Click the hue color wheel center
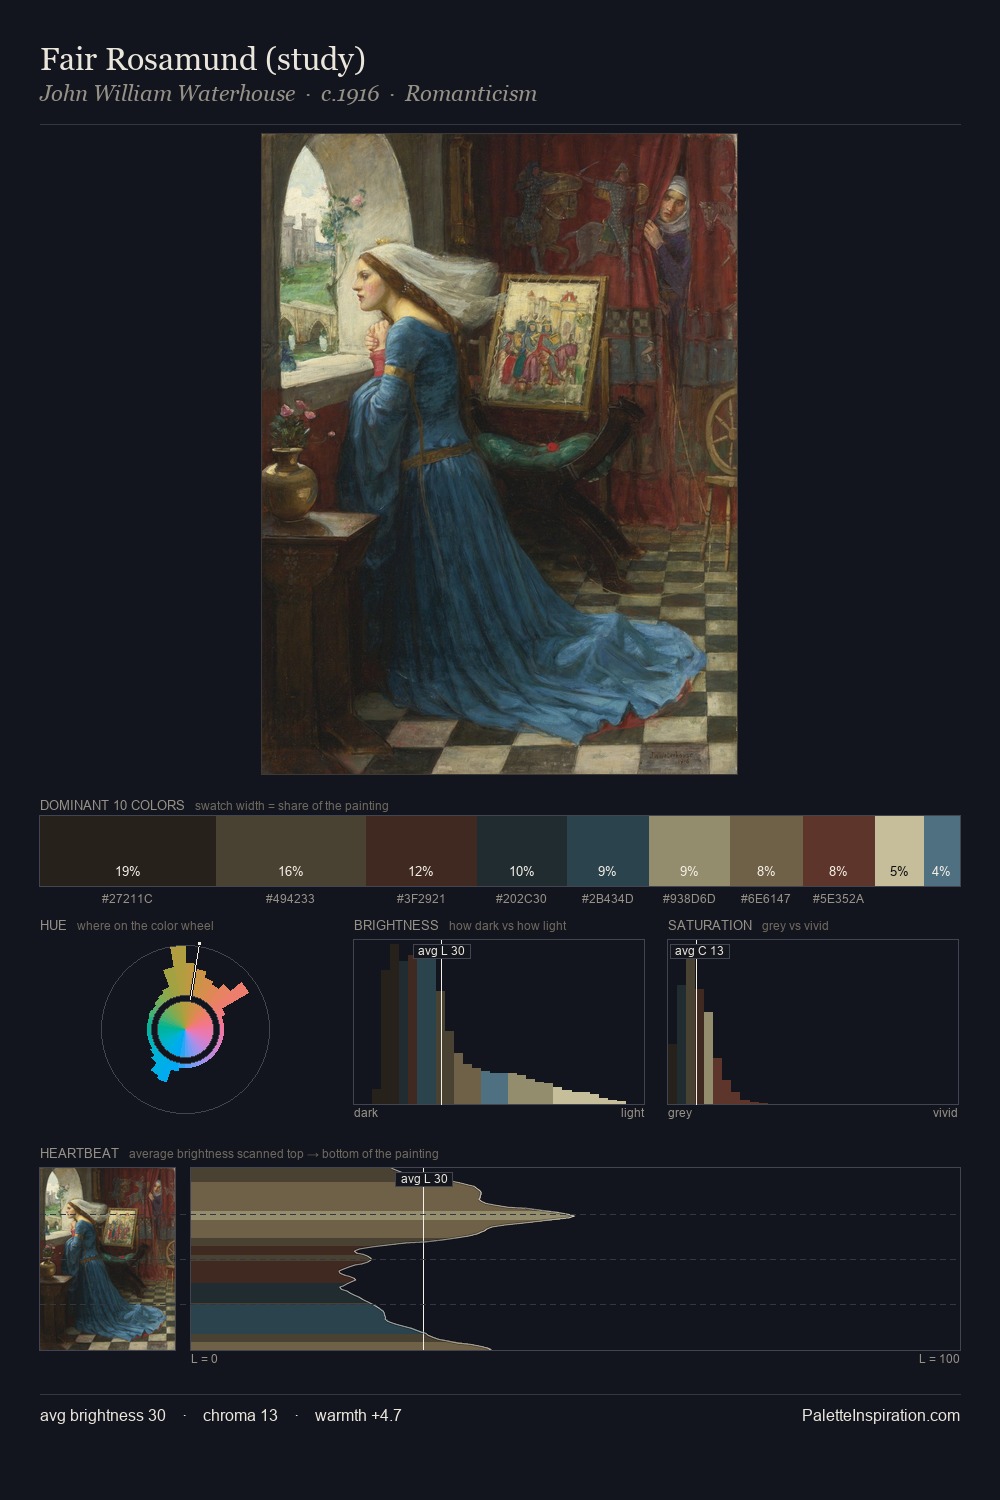This screenshot has width=1000, height=1500. tap(185, 1029)
